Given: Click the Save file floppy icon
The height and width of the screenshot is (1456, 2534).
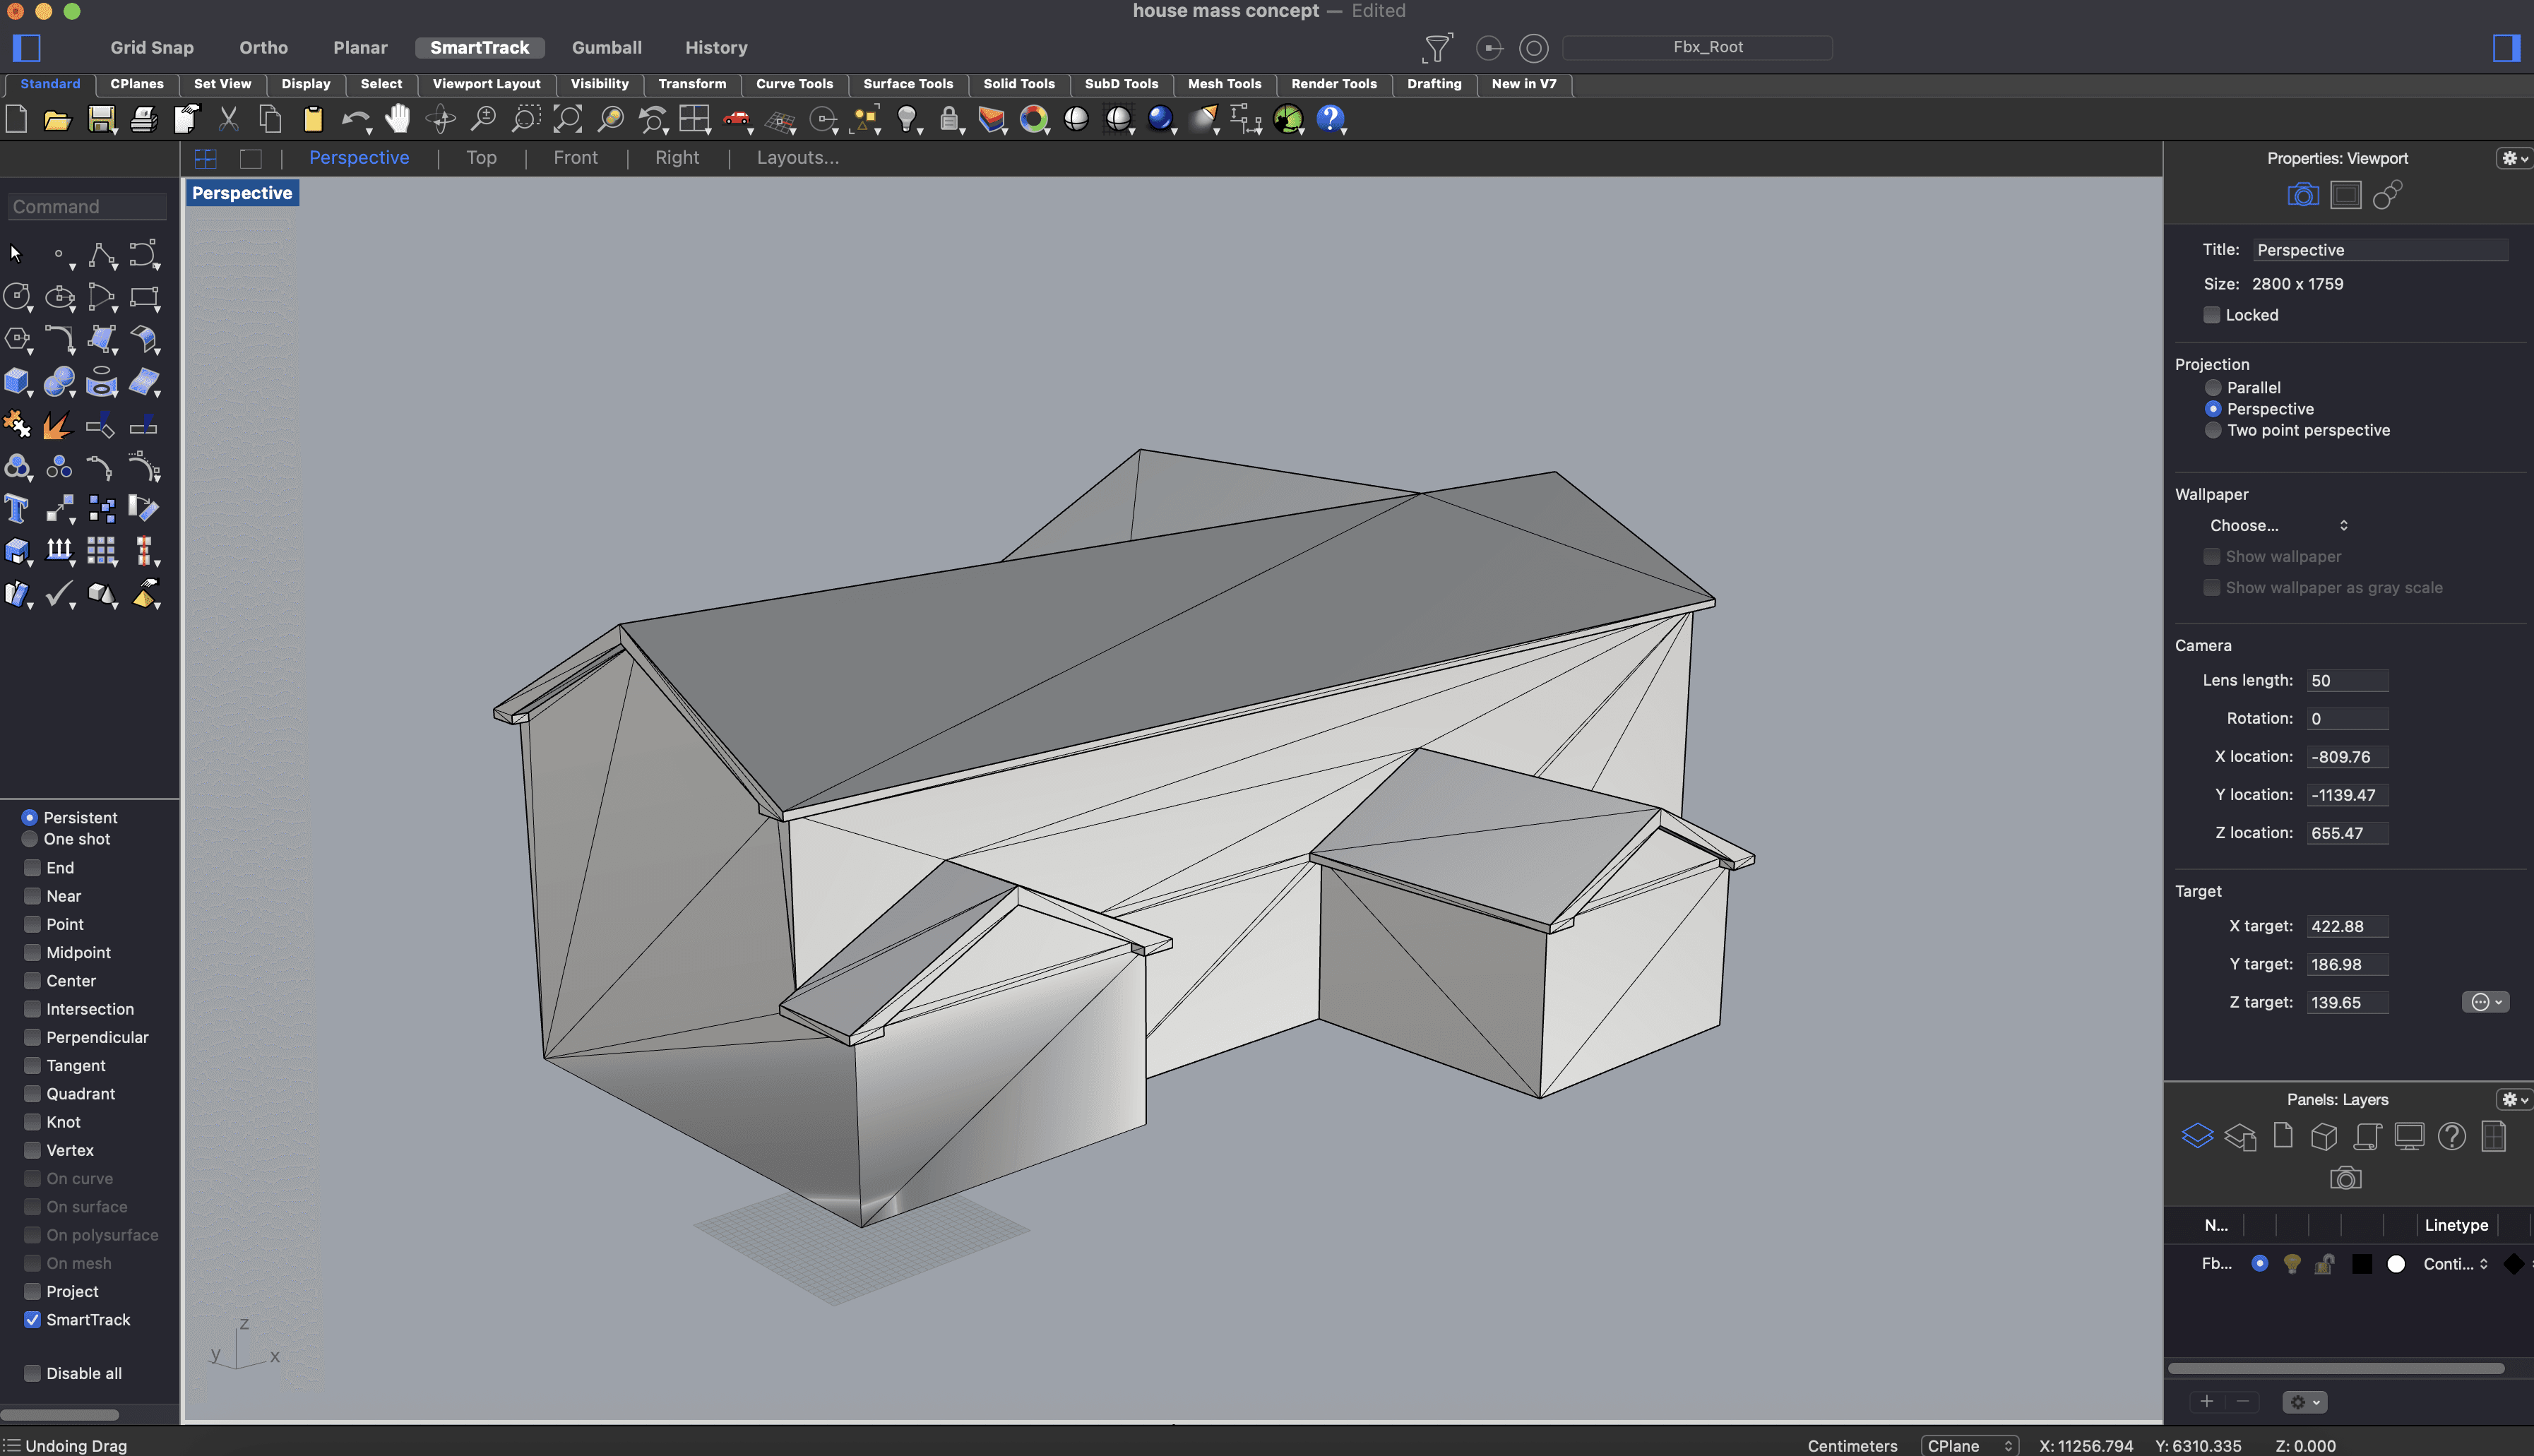Looking at the screenshot, I should (101, 119).
